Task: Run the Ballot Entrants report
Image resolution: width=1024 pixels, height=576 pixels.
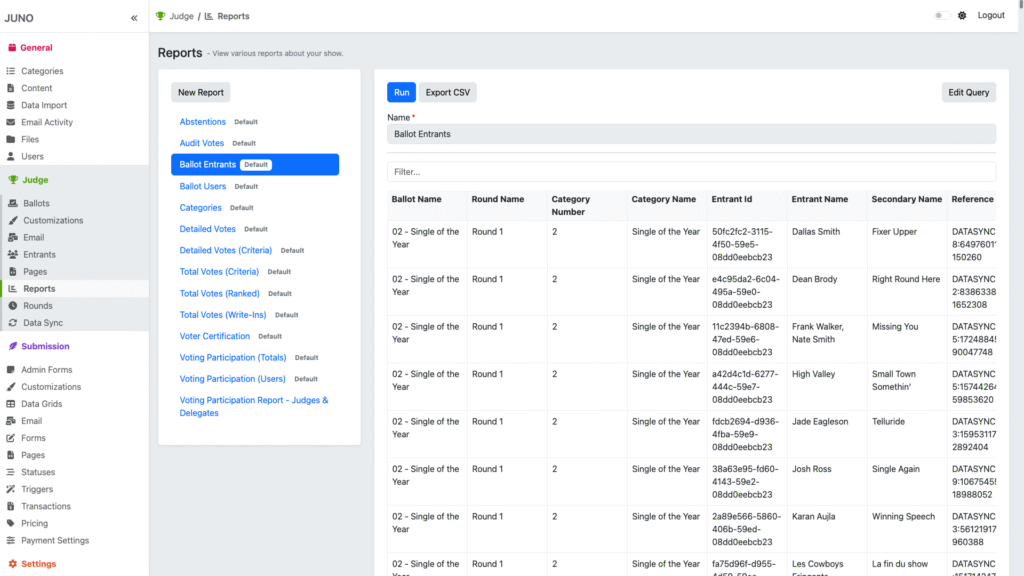Action: [x=401, y=92]
